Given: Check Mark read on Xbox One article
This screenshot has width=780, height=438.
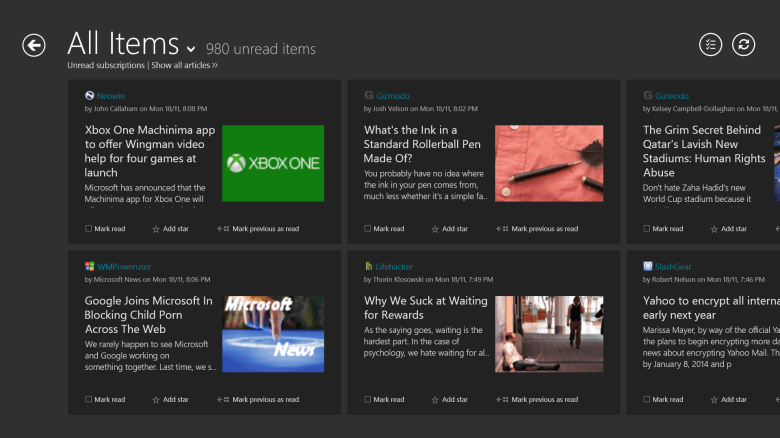Looking at the screenshot, I should [89, 229].
